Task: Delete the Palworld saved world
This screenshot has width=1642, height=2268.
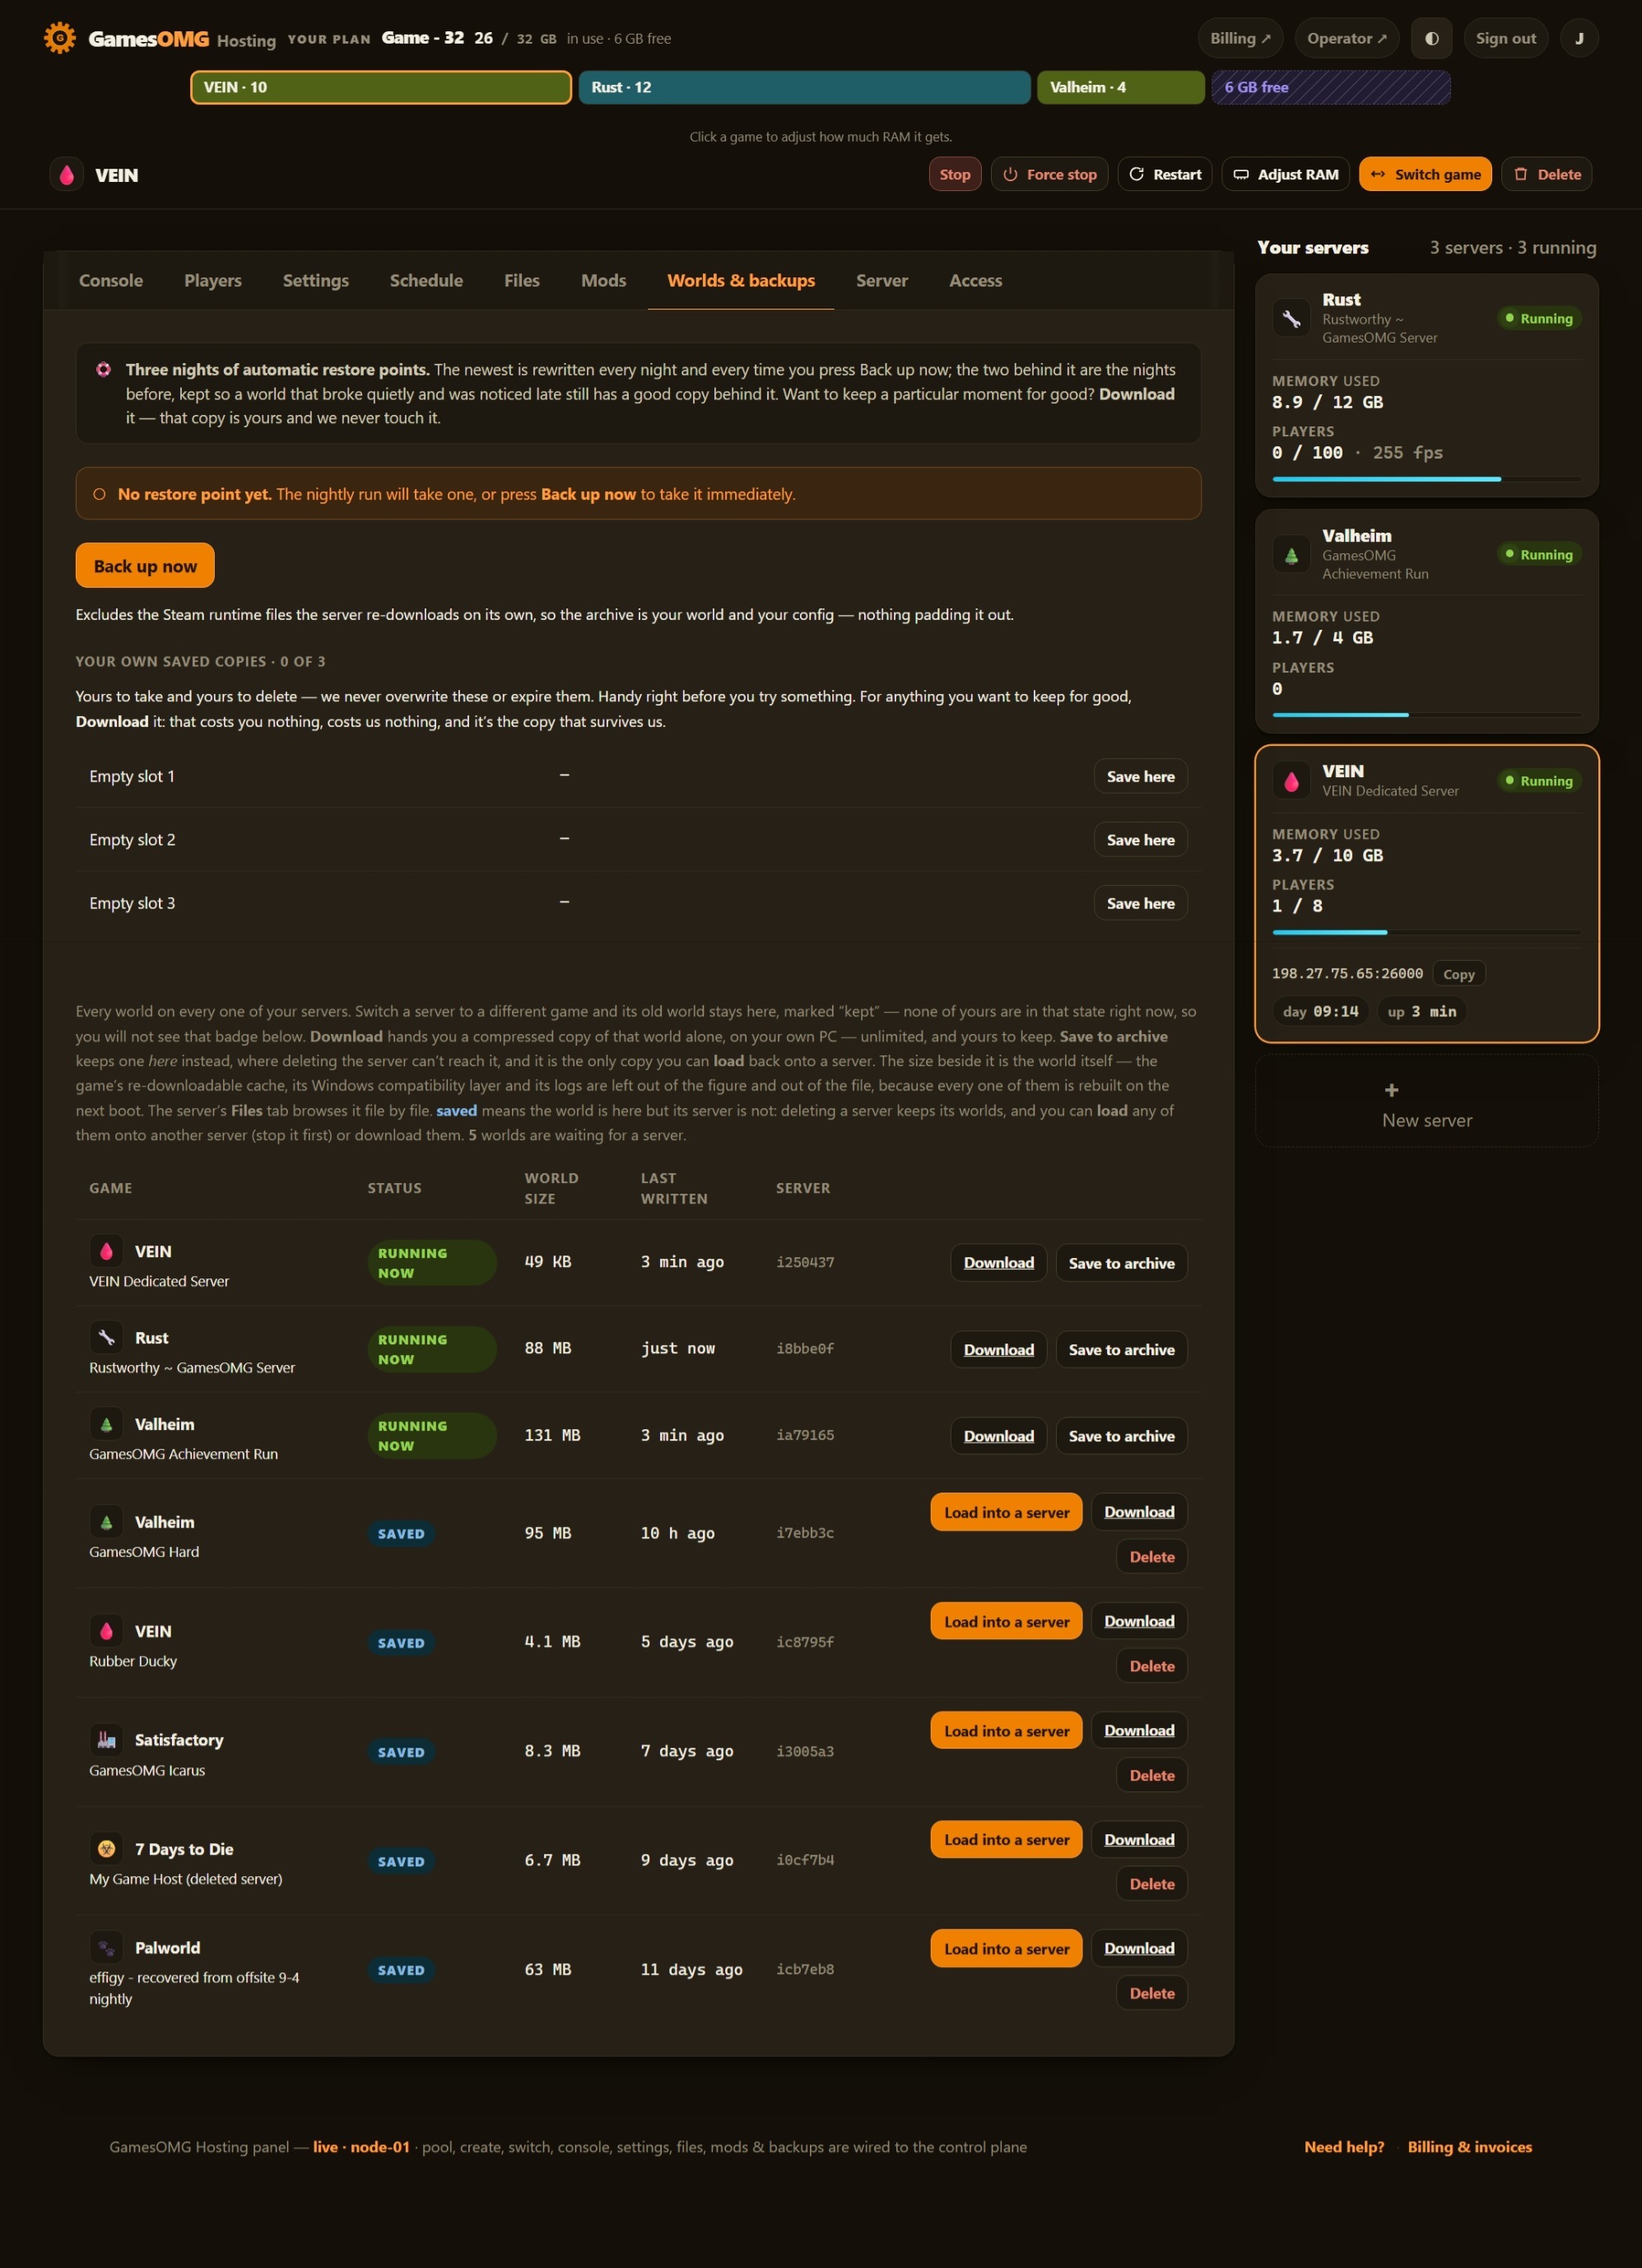Action: (x=1151, y=1993)
